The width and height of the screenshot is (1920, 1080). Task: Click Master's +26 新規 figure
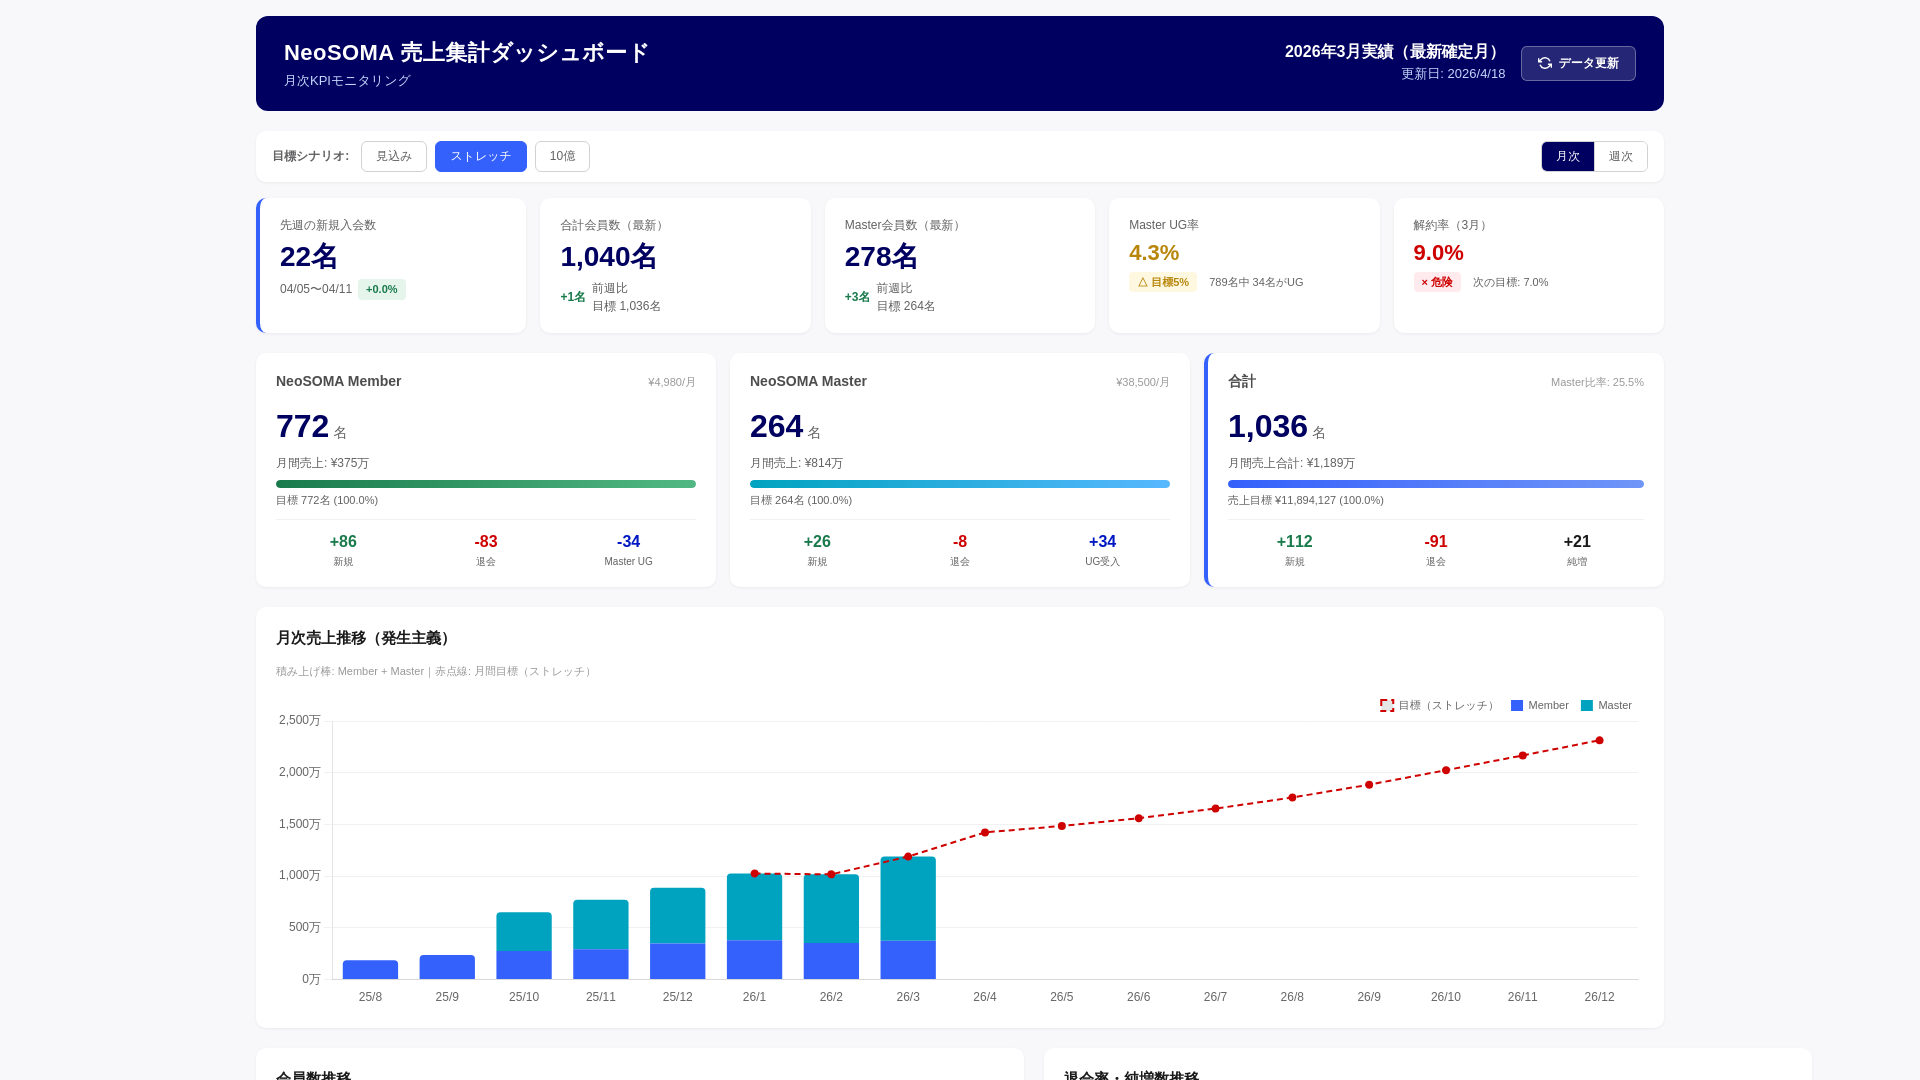(817, 549)
